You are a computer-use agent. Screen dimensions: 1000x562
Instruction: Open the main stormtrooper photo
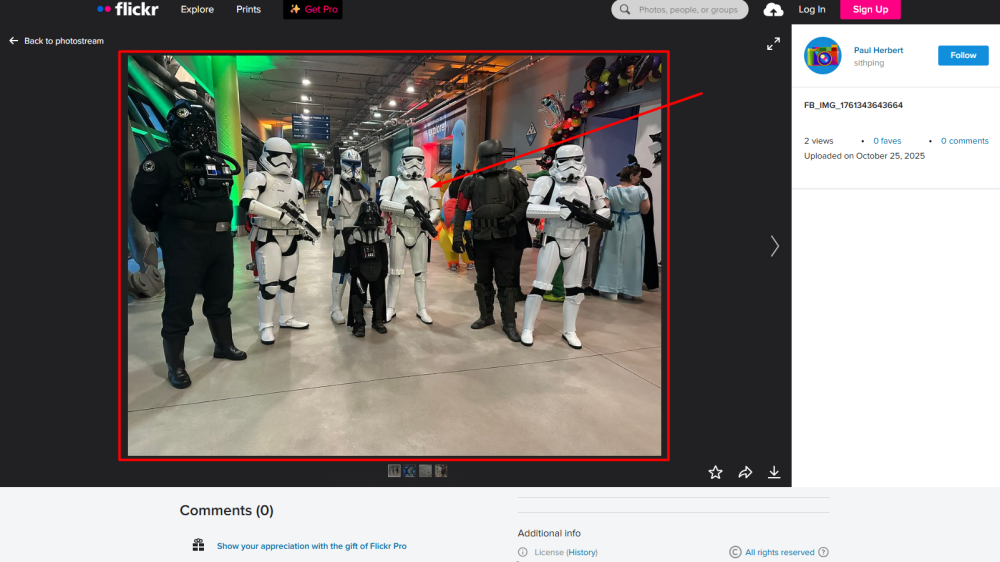tap(394, 255)
